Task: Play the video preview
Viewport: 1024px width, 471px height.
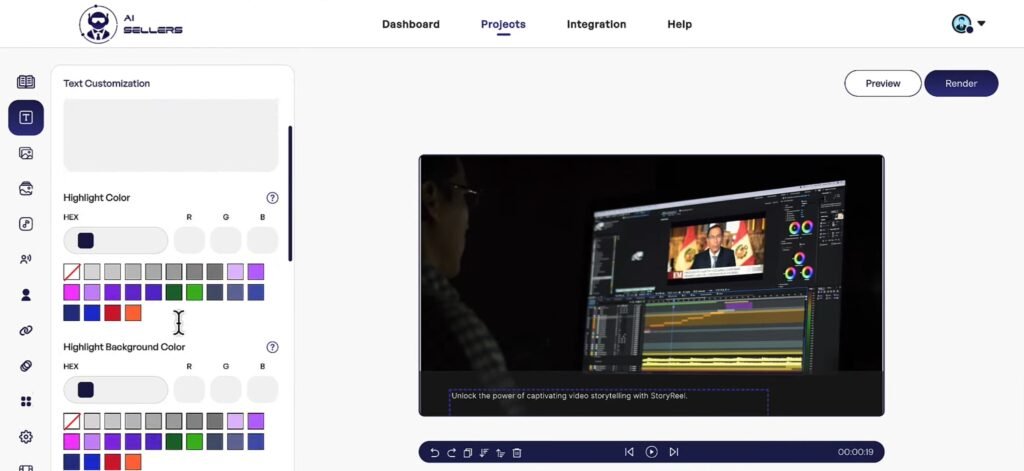Action: point(651,452)
